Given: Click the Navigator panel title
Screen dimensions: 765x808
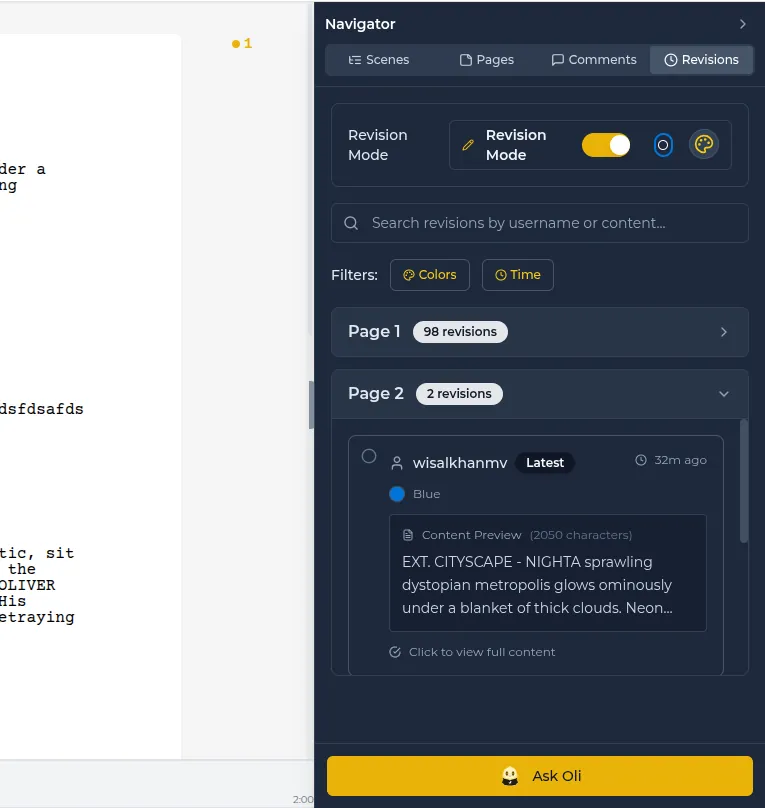Looking at the screenshot, I should [360, 24].
